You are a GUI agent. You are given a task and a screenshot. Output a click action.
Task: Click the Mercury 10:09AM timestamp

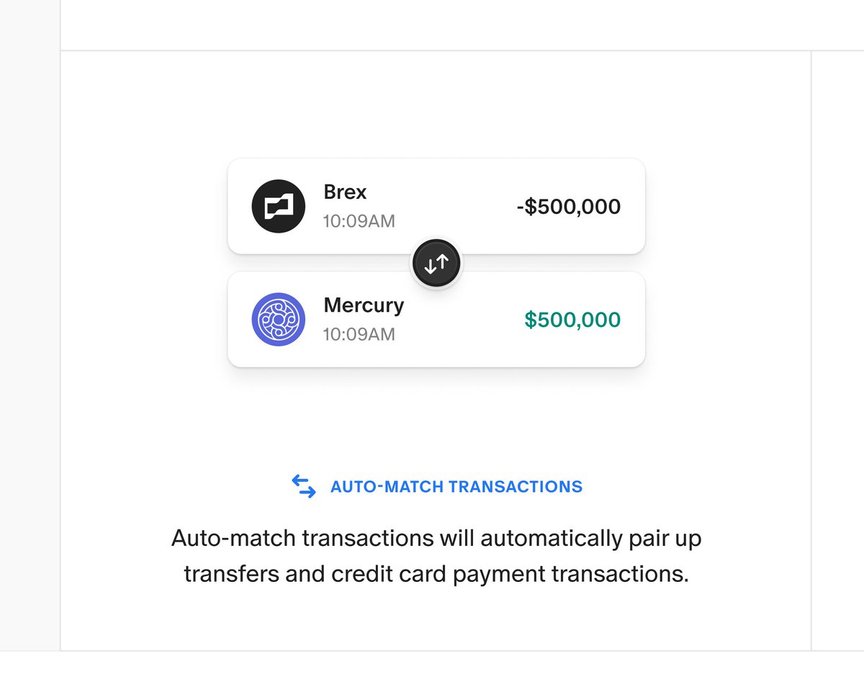pos(358,334)
